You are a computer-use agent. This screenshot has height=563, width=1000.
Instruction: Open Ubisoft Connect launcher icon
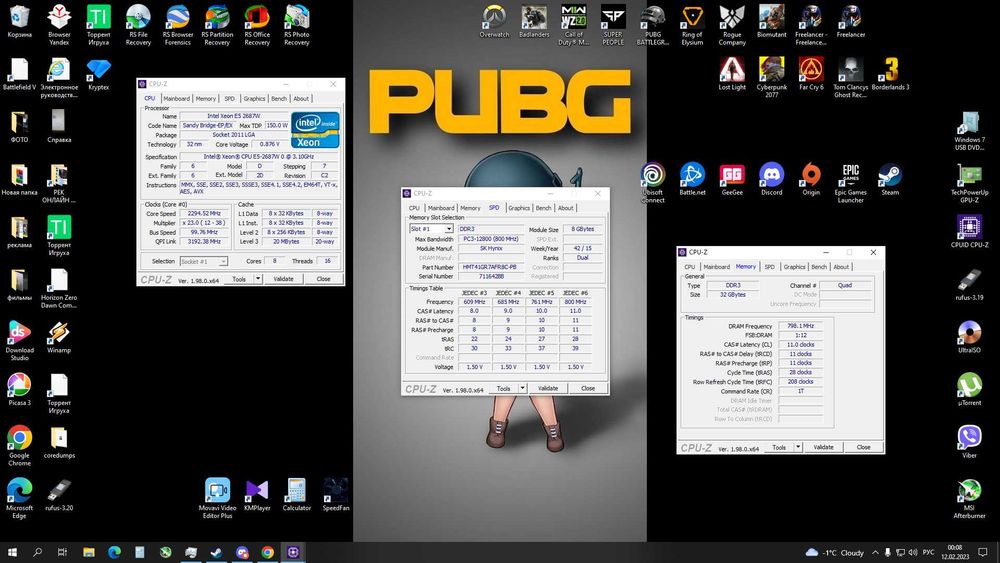652,183
